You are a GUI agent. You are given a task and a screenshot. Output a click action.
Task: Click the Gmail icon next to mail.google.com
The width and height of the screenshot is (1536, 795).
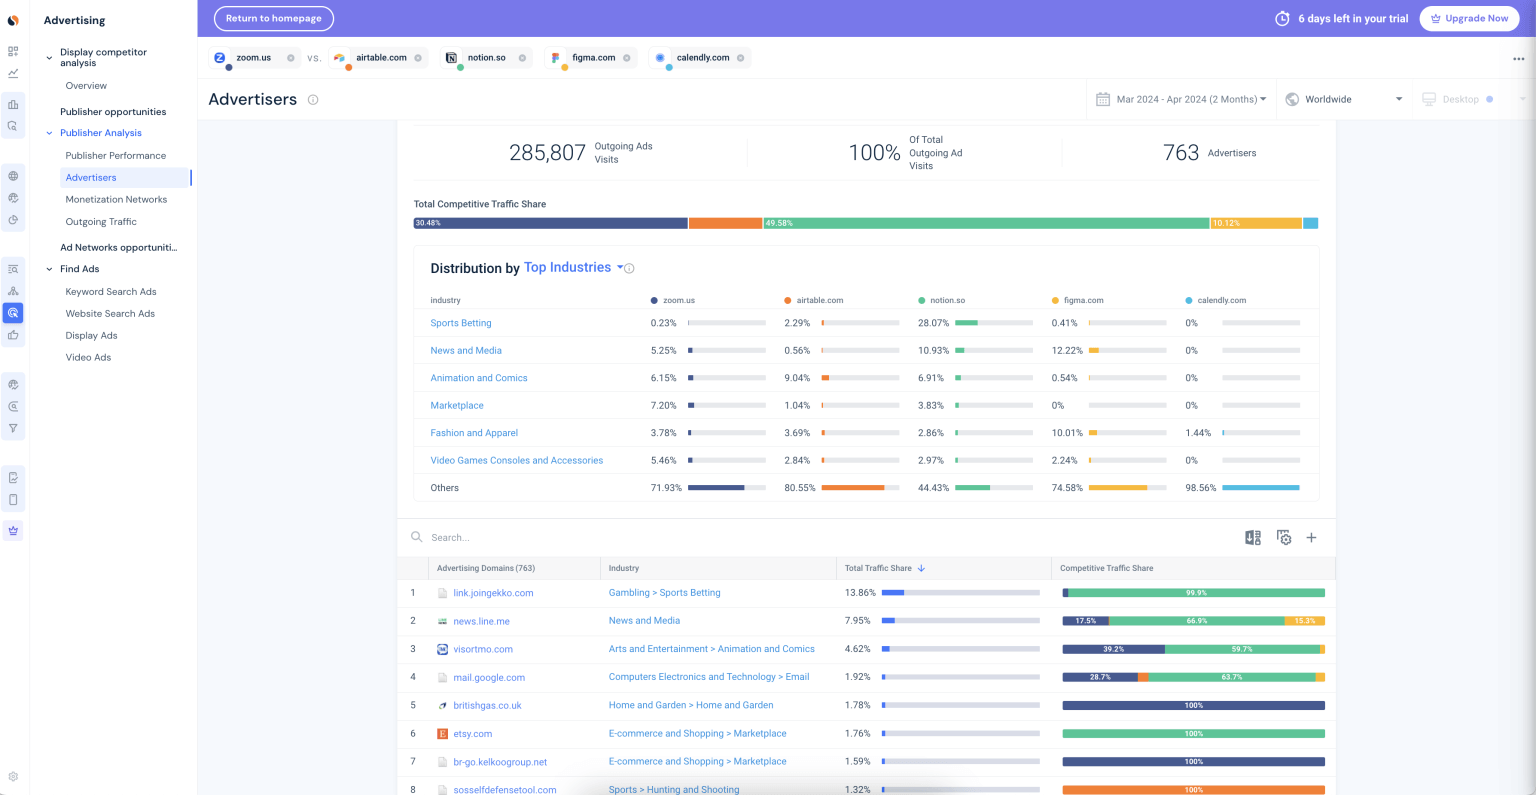point(442,677)
